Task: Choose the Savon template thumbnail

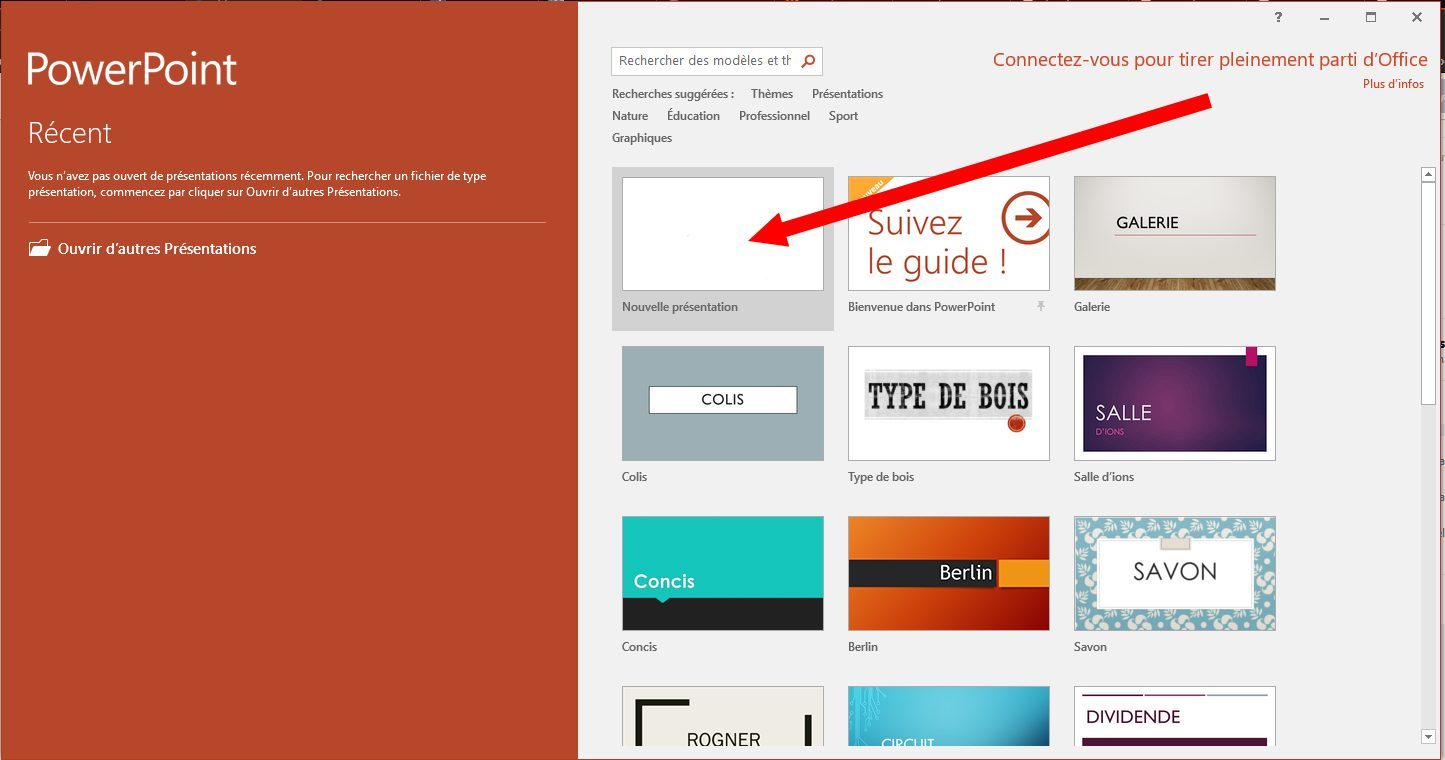Action: tap(1175, 574)
